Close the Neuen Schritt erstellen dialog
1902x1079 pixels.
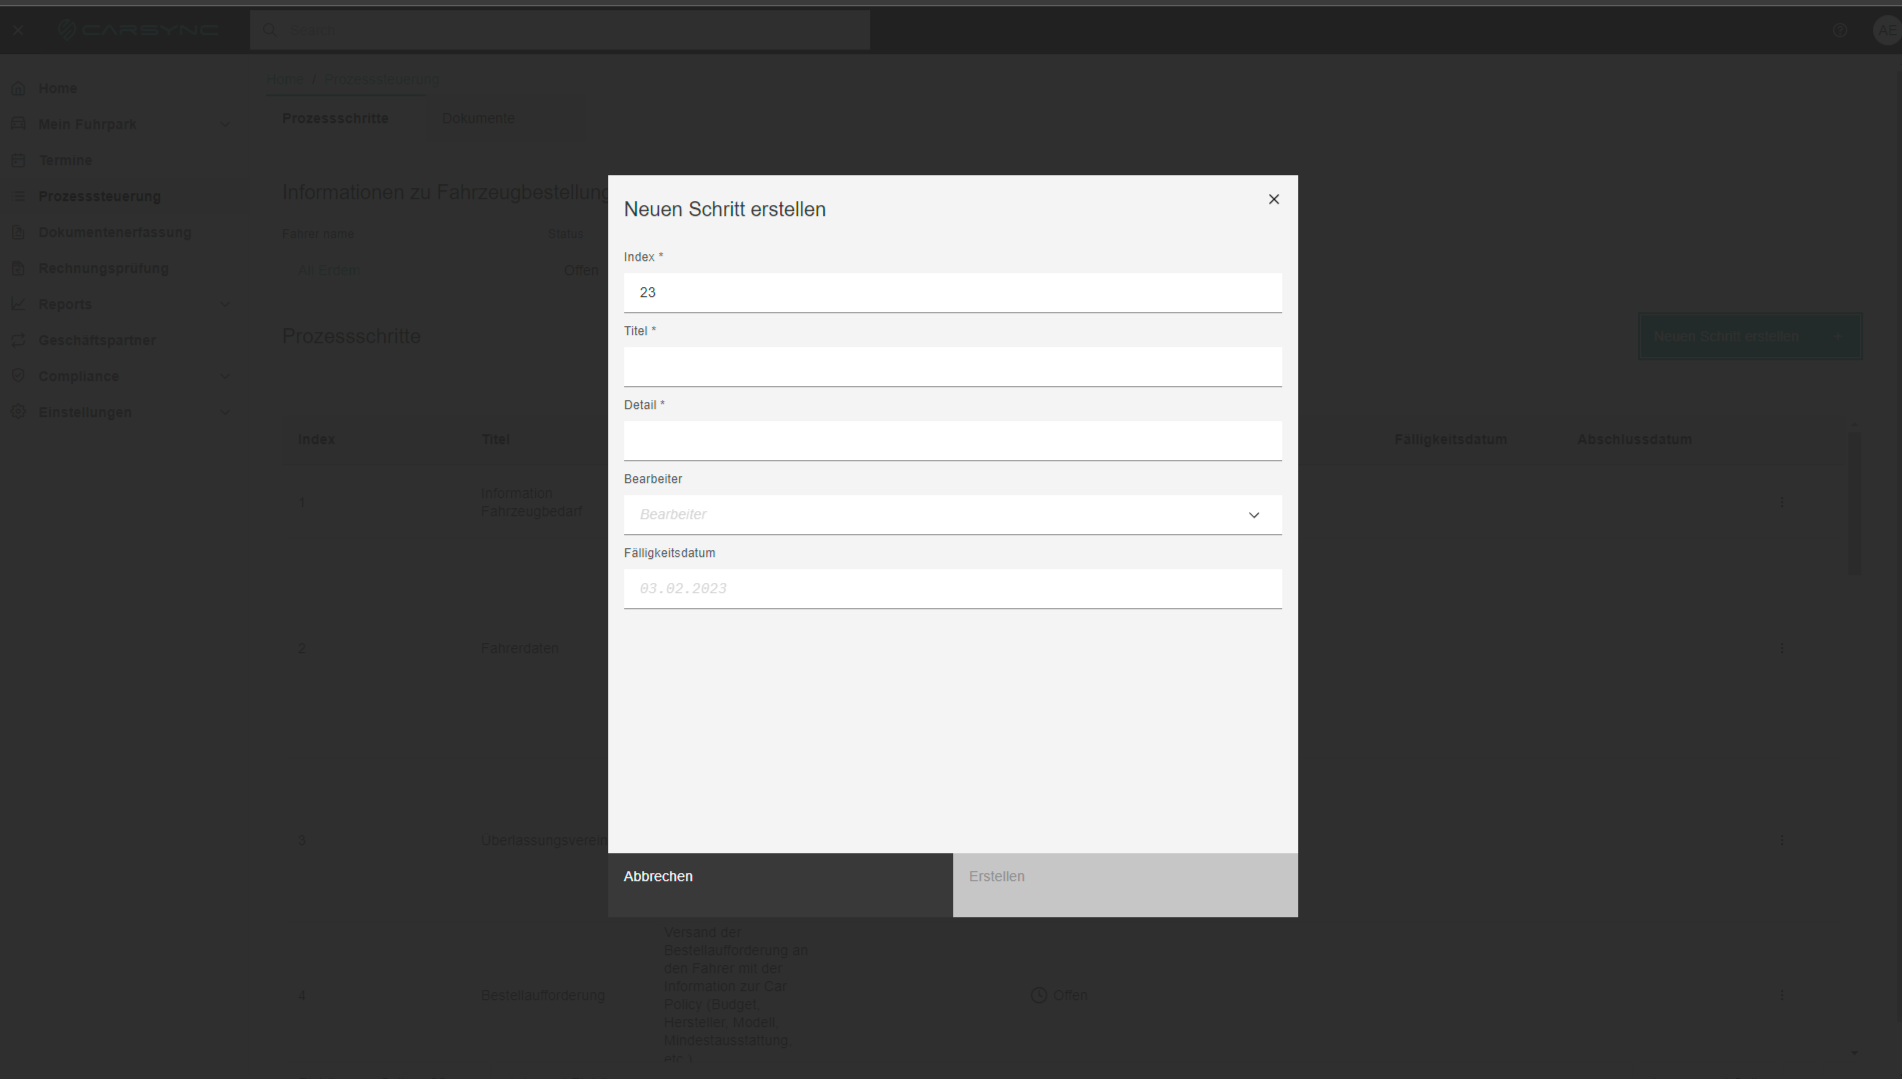[x=1273, y=199]
